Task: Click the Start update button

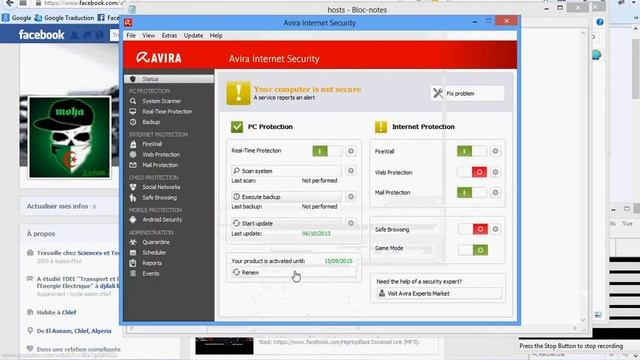Action: tap(286, 223)
